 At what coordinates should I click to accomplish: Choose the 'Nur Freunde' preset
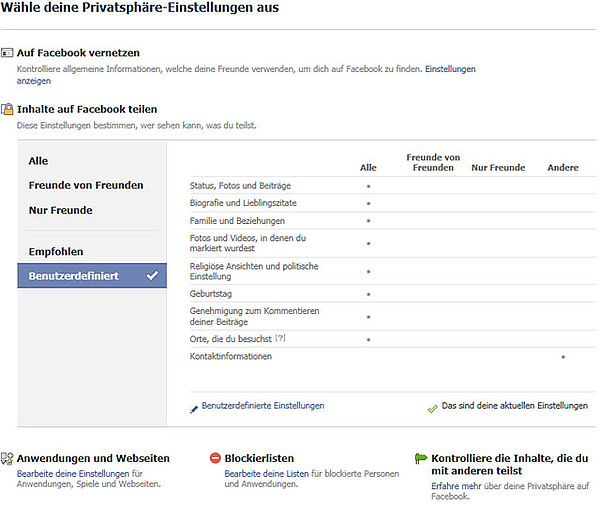coord(61,210)
